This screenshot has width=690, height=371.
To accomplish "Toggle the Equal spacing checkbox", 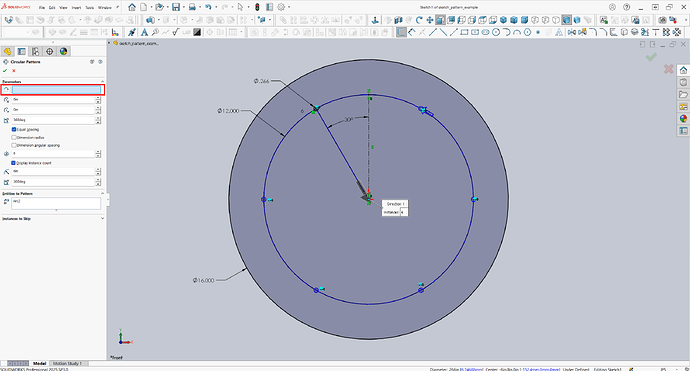I will click(14, 129).
